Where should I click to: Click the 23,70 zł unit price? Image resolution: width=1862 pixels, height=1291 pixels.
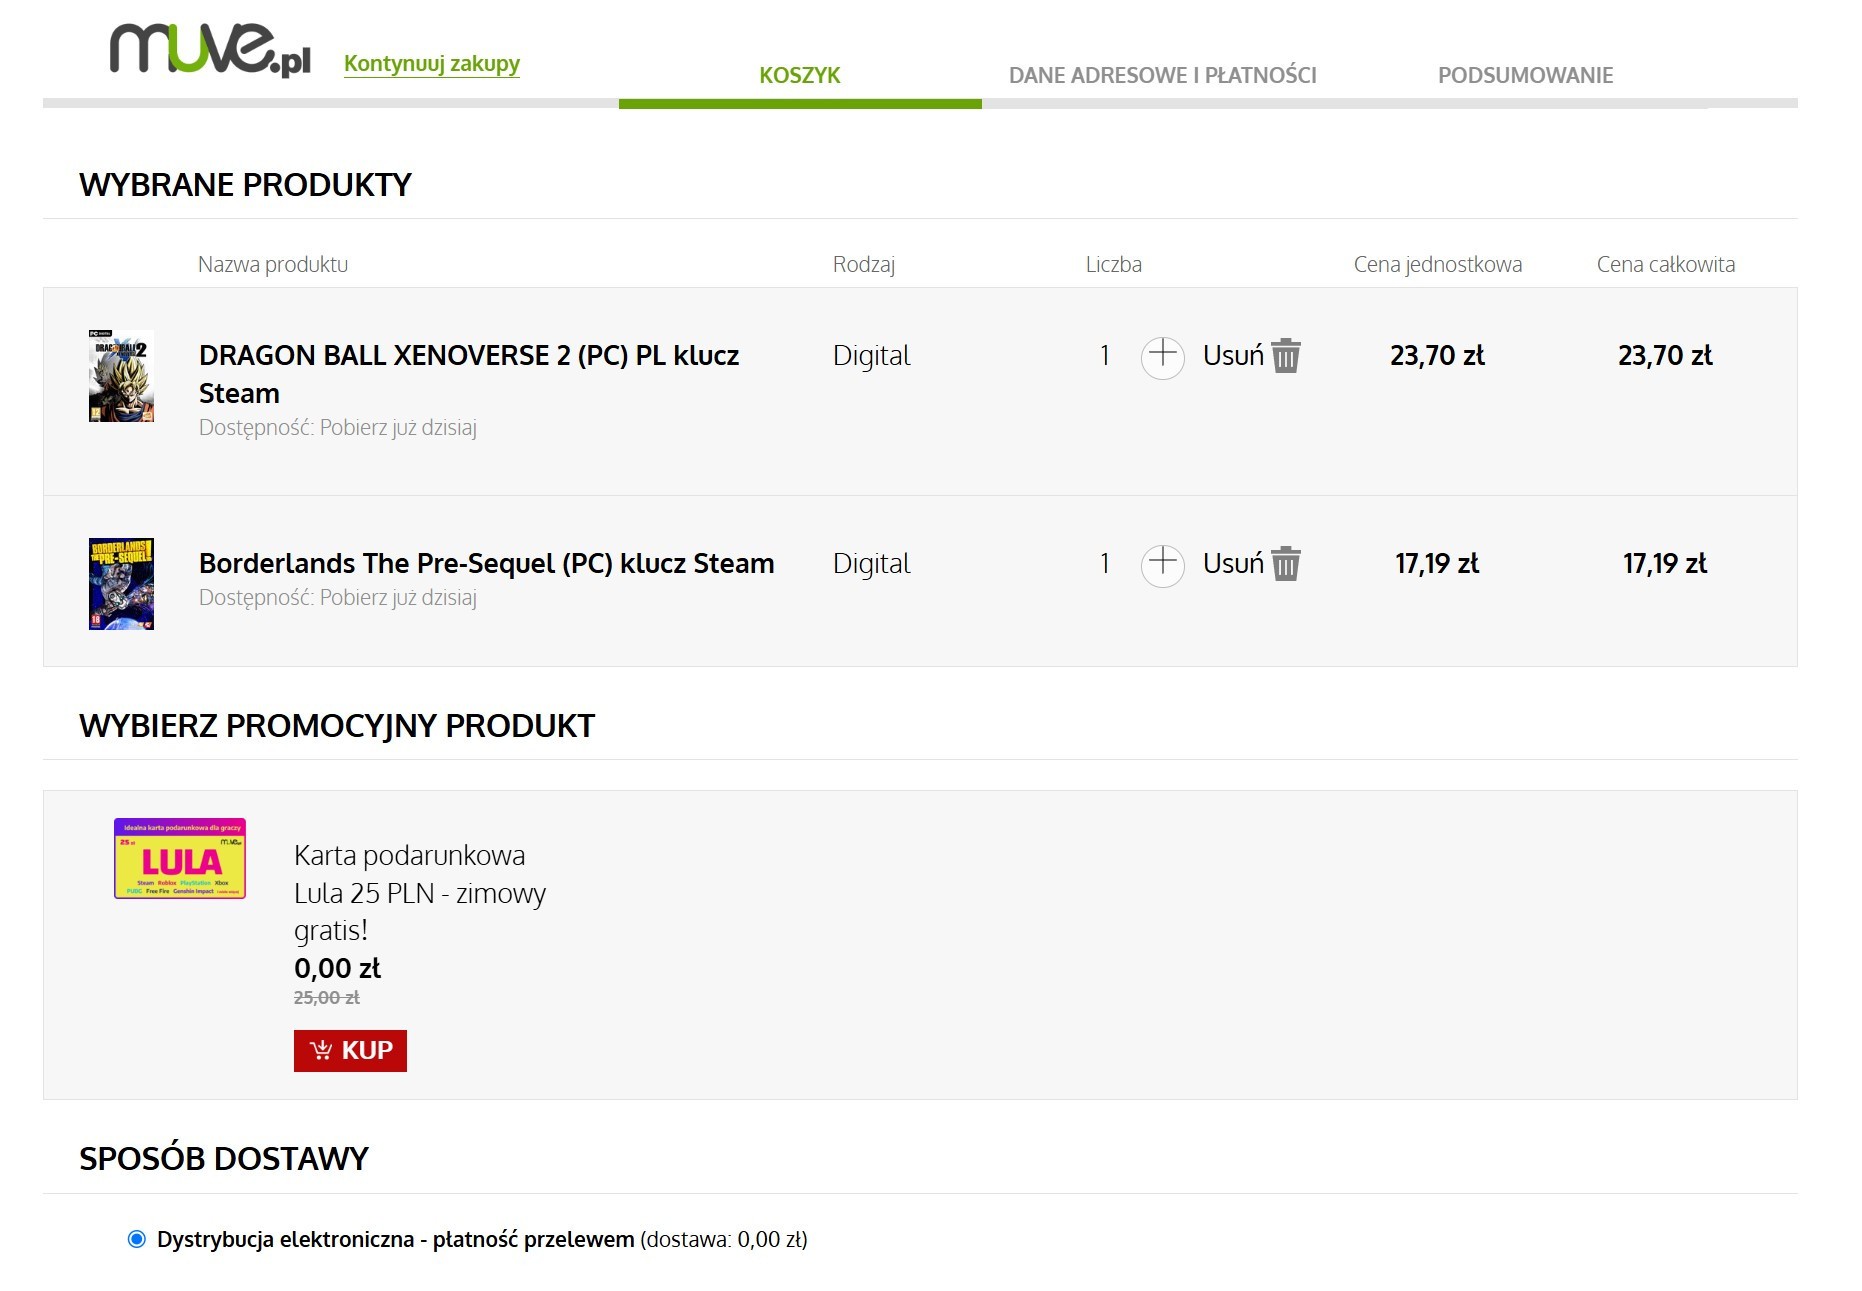coord(1437,355)
